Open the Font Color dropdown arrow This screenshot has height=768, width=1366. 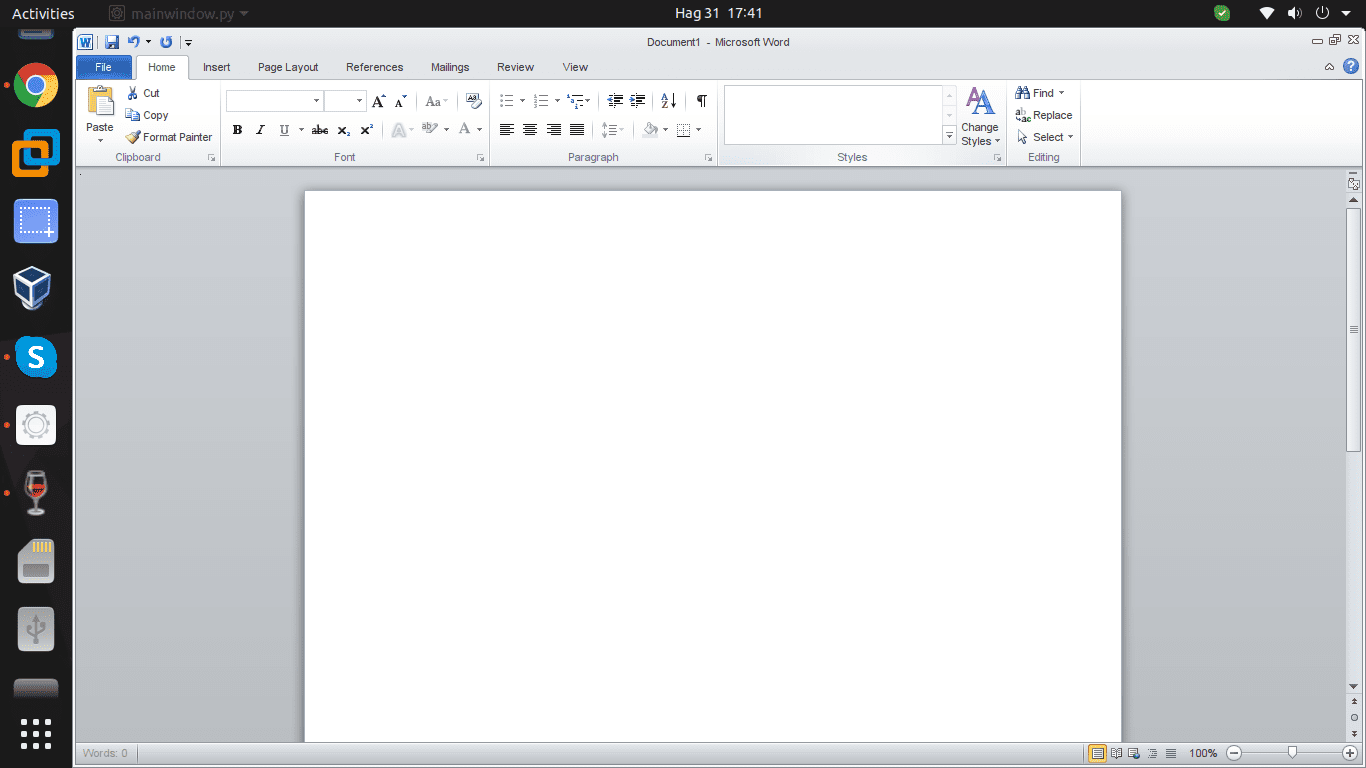click(479, 130)
